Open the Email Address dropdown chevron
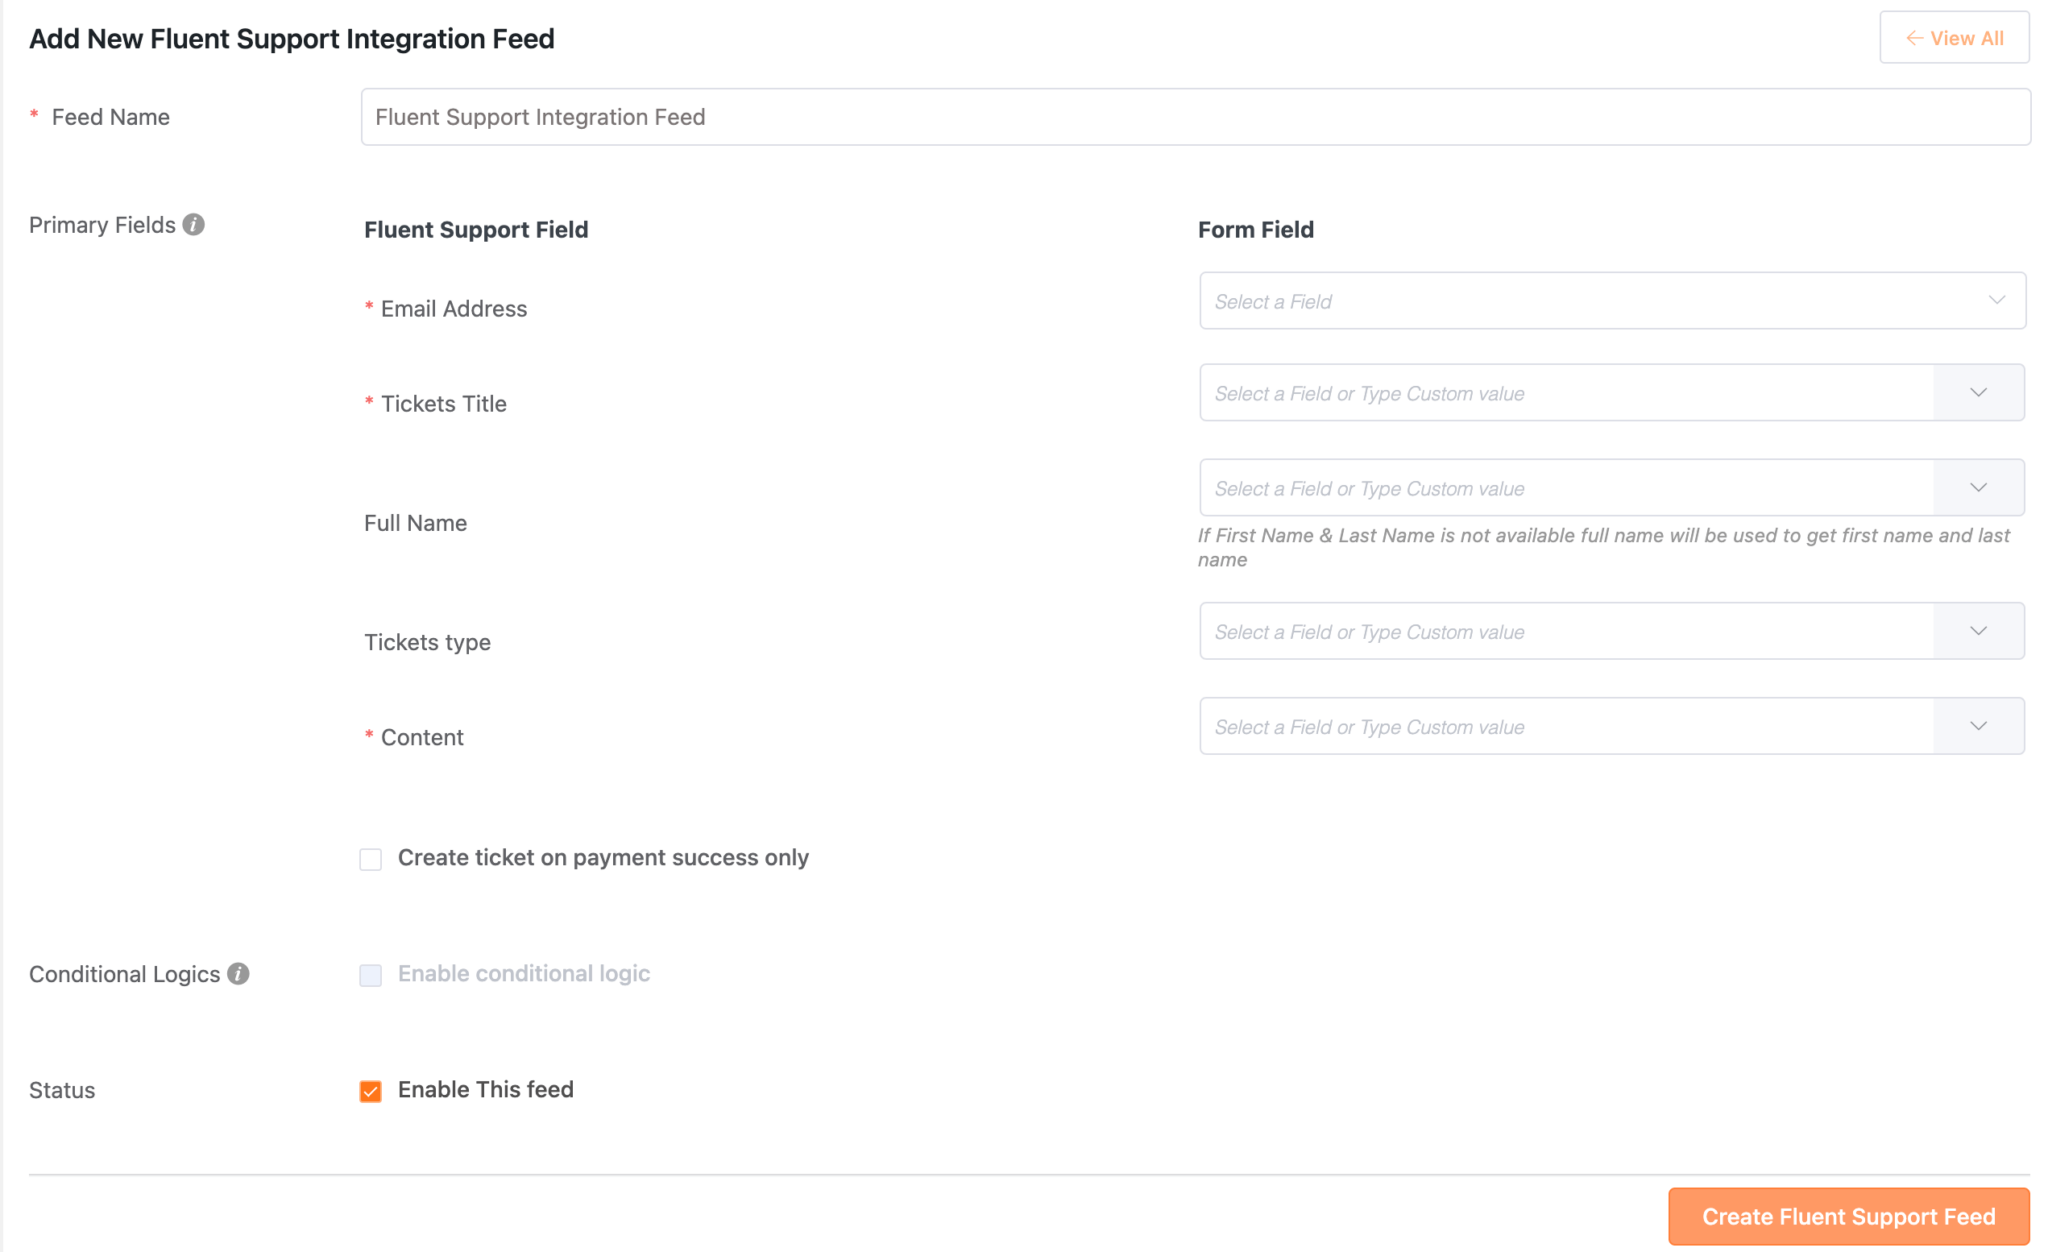The width and height of the screenshot is (2048, 1252). tap(1998, 300)
